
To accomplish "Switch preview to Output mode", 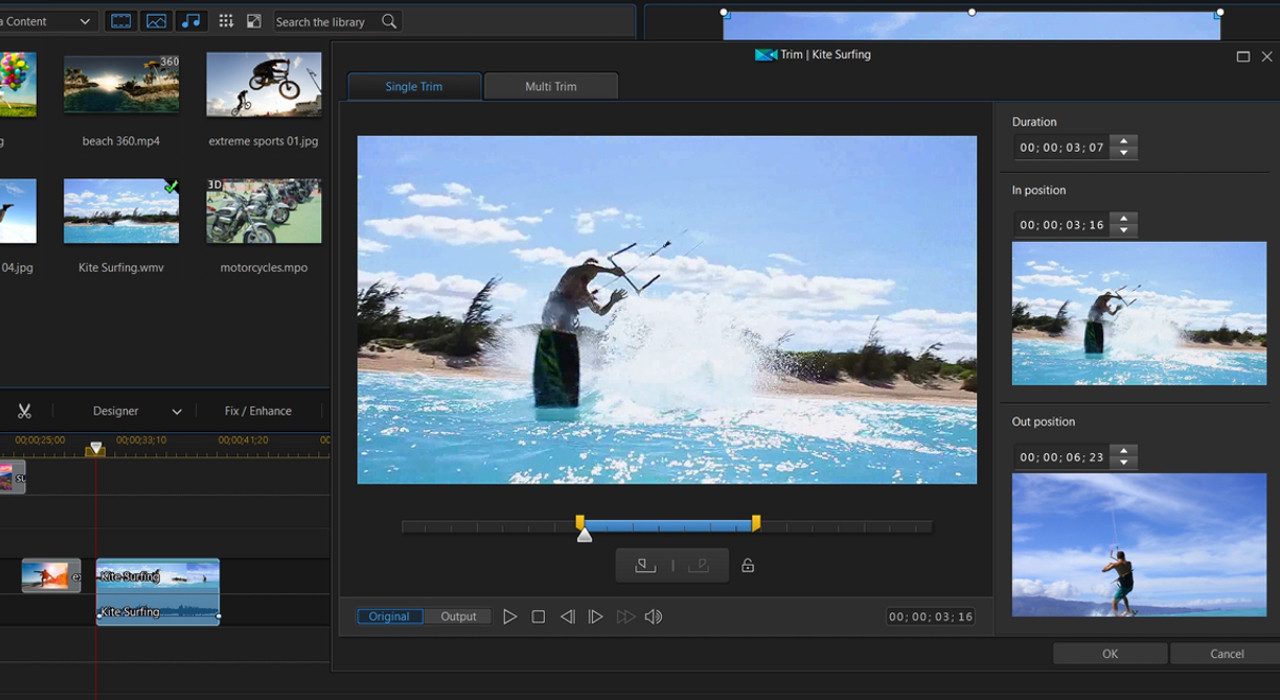I will [x=458, y=617].
